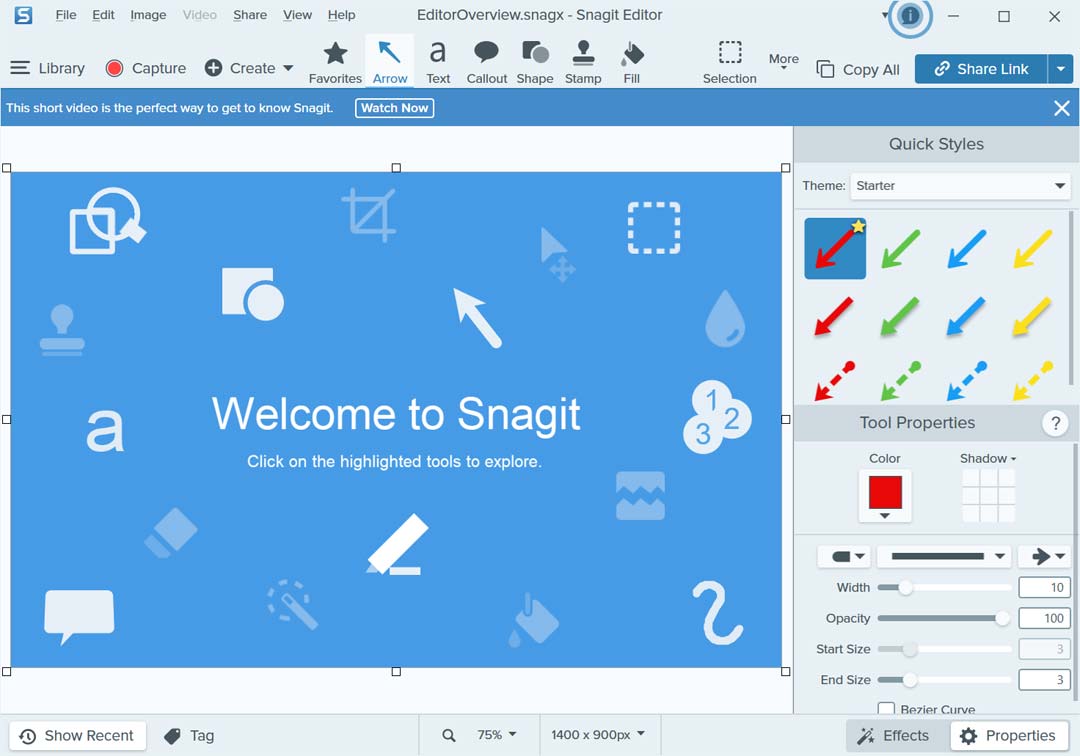The image size is (1080, 756).
Task: Open the Share menu
Action: click(250, 14)
